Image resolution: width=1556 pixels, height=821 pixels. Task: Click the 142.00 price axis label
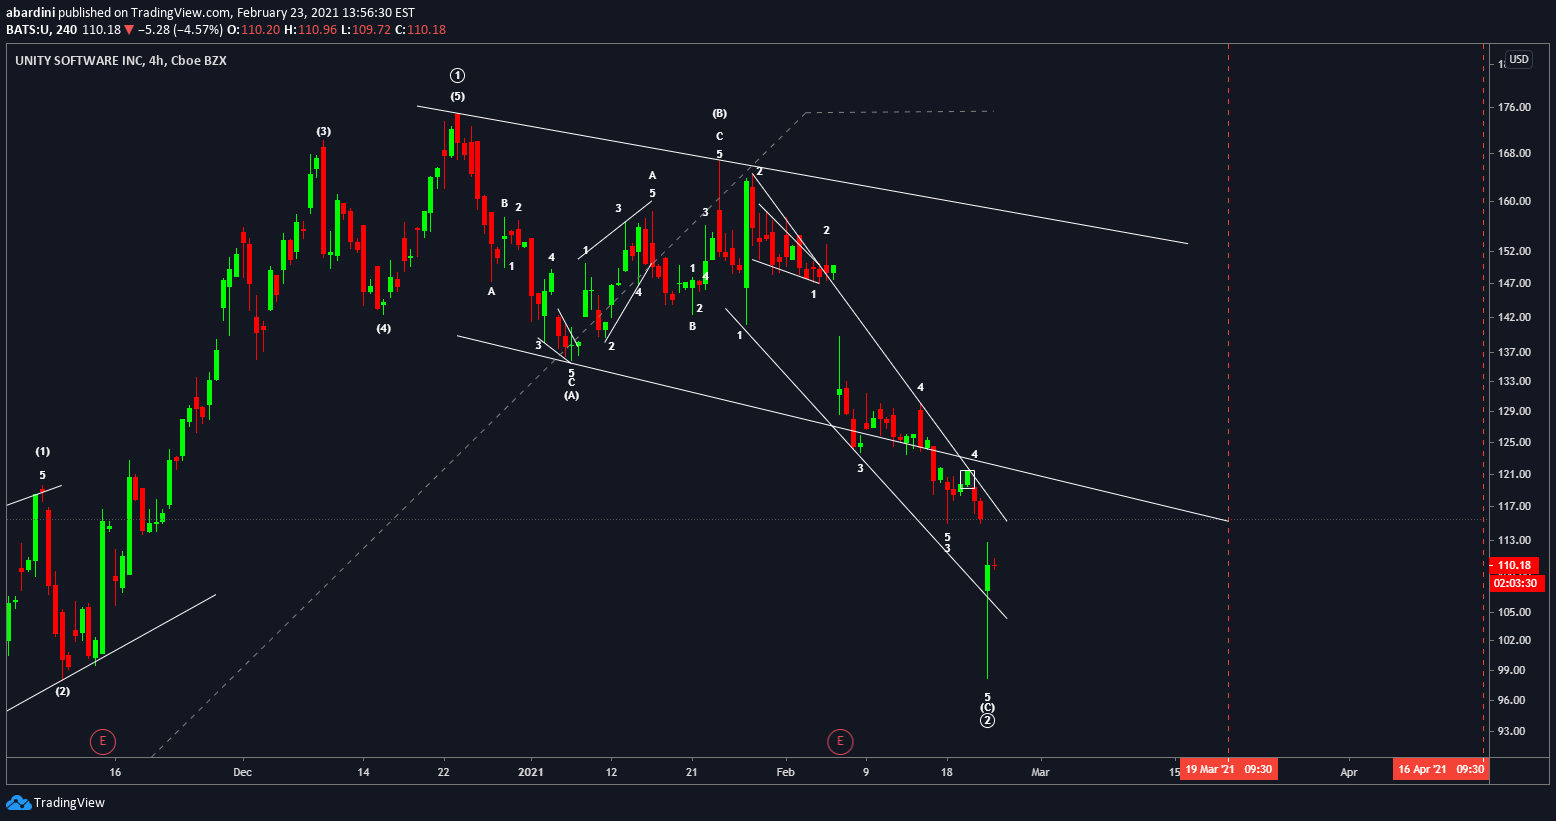point(1514,317)
